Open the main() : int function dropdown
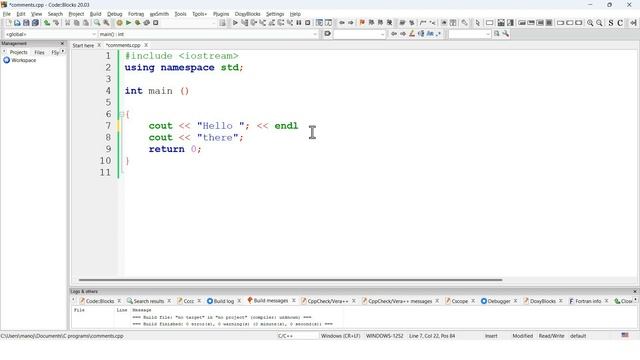 tap(208, 34)
